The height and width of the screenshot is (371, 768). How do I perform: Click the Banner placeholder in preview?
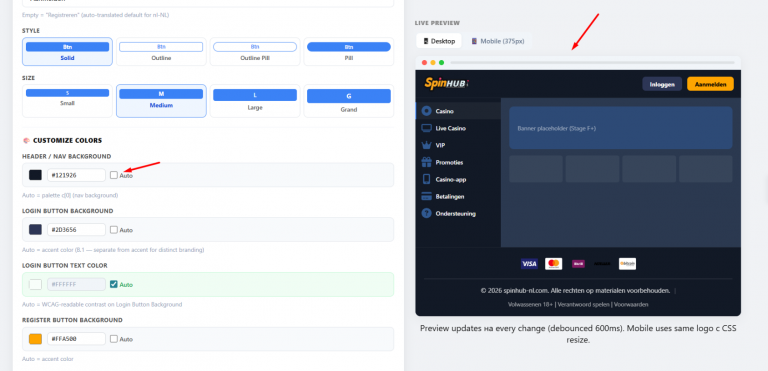621,128
